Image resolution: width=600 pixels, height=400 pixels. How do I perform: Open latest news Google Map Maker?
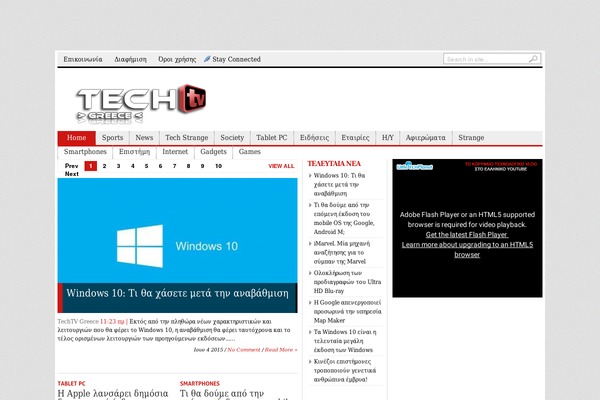tap(347, 311)
